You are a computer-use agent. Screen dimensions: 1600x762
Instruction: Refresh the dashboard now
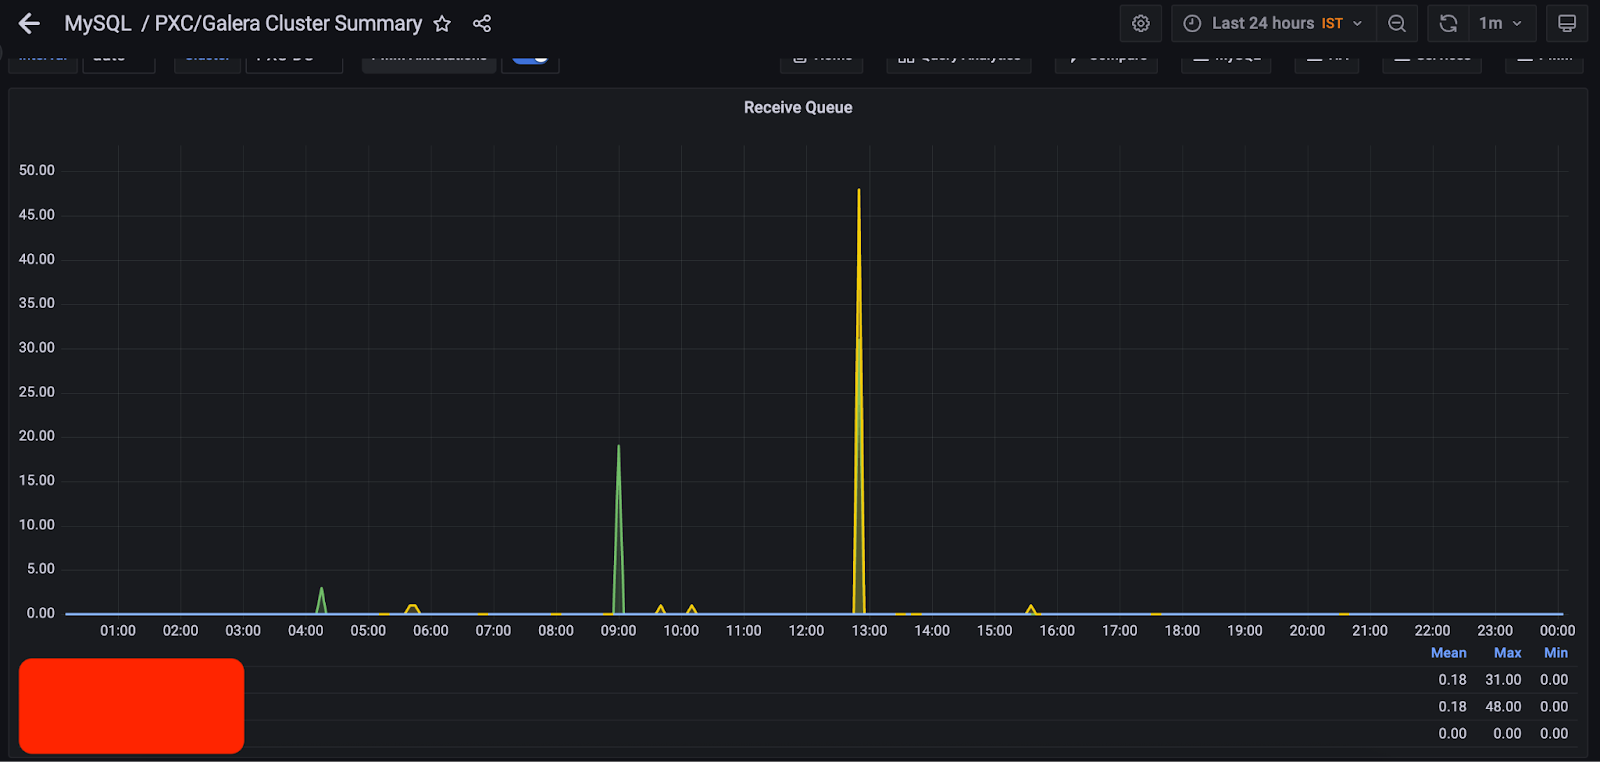pyautogui.click(x=1448, y=23)
